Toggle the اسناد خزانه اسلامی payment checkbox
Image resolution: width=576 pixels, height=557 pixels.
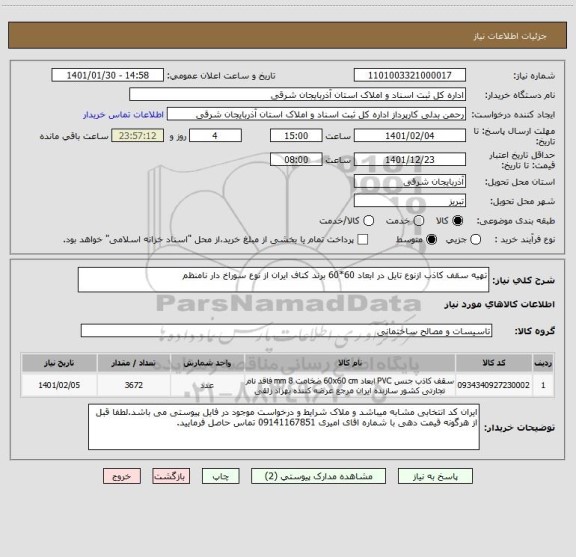(x=363, y=240)
